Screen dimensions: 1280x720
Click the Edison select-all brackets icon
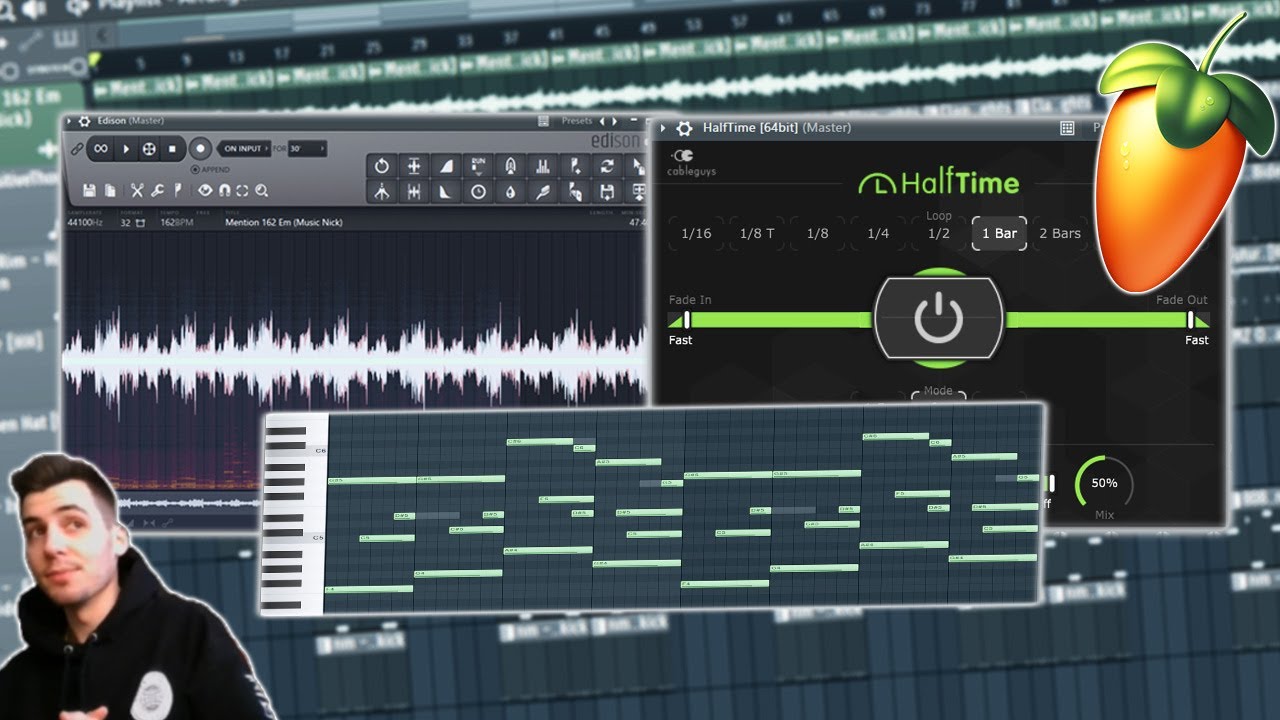[242, 191]
